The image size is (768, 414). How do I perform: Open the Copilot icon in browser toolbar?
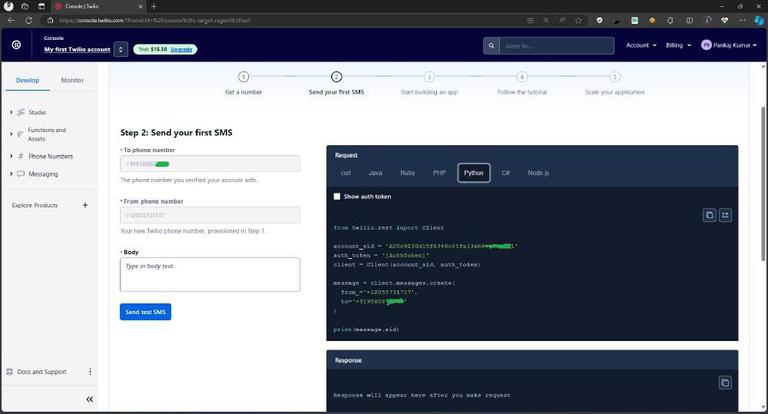[759, 20]
